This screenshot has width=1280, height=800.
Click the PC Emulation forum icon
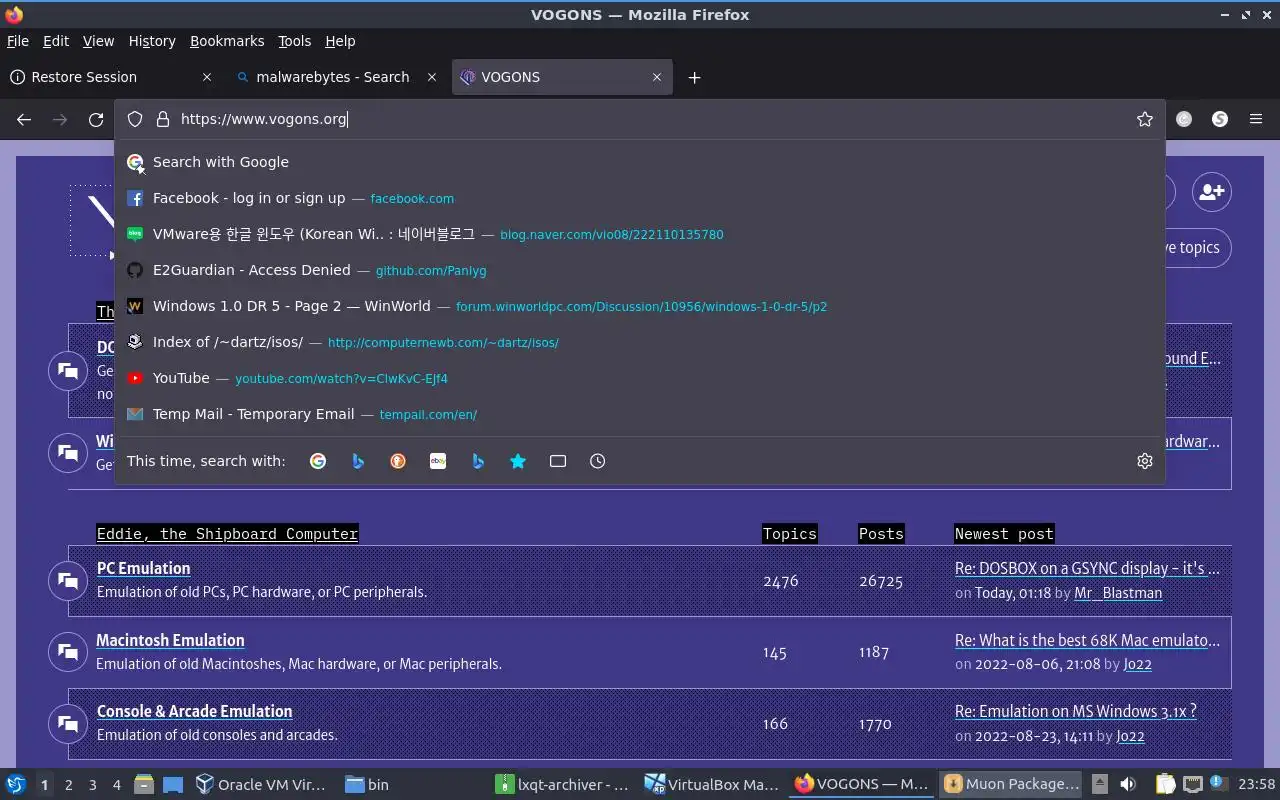tap(68, 580)
